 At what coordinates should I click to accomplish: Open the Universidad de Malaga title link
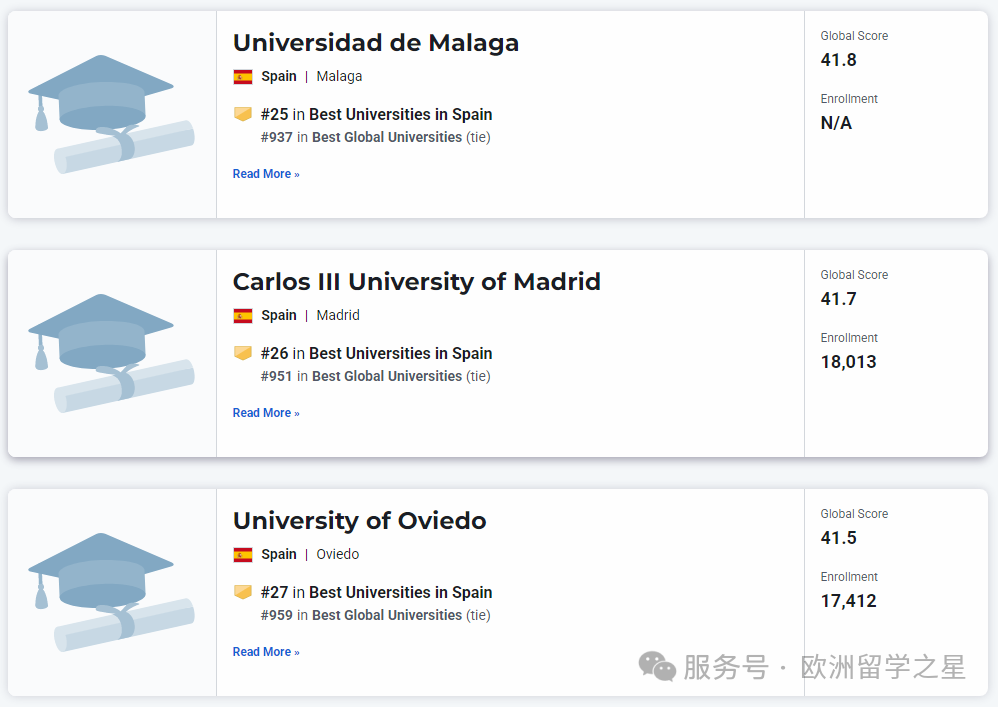pos(376,43)
